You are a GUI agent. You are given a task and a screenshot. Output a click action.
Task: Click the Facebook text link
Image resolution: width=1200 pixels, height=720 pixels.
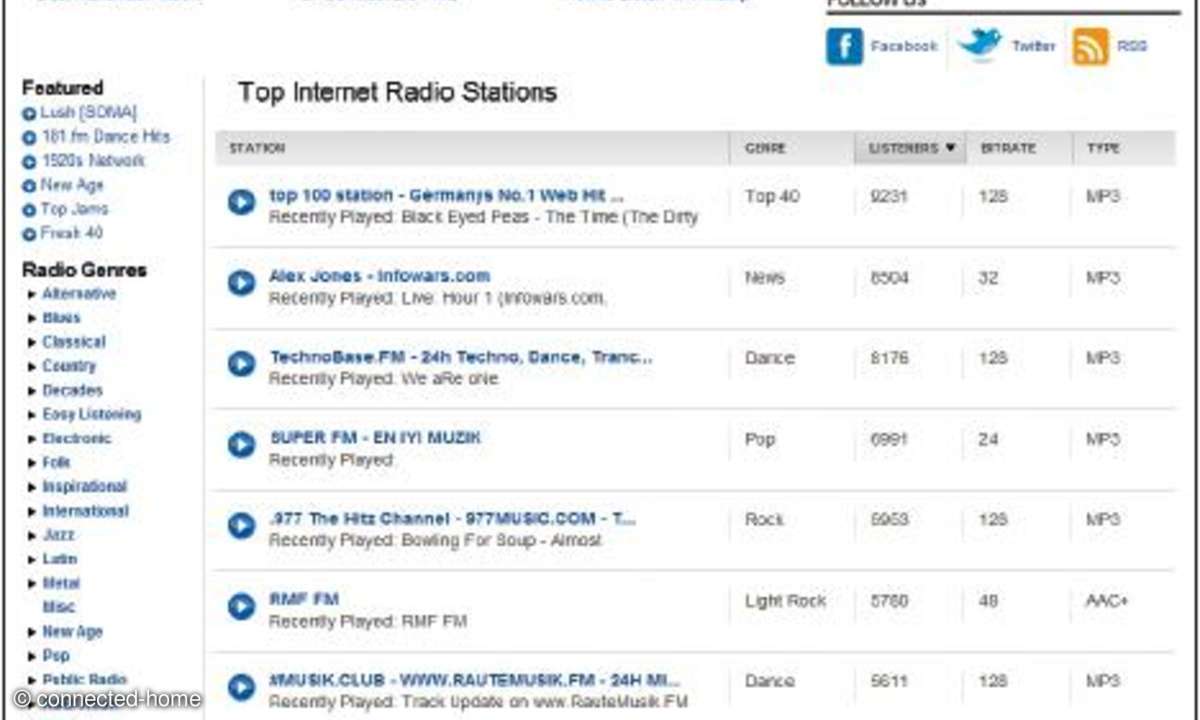[x=904, y=47]
